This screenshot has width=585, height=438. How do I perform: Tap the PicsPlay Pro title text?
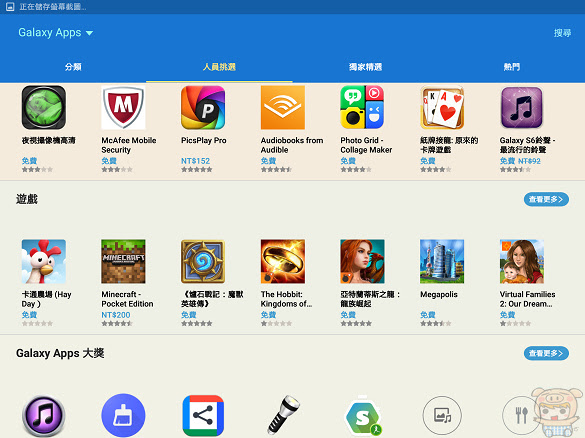coord(204,140)
